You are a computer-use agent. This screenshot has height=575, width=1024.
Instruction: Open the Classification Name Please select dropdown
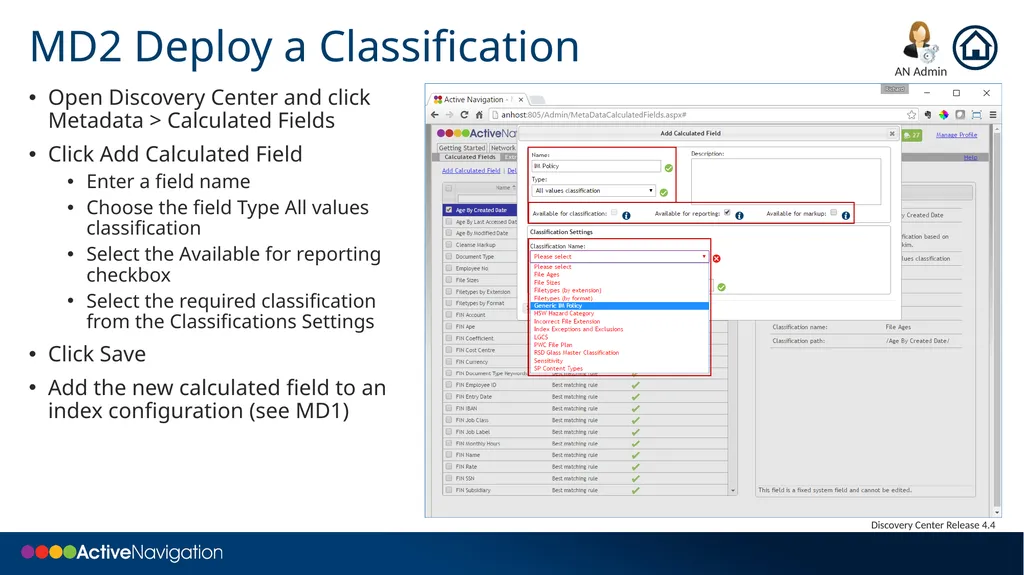(x=620, y=257)
